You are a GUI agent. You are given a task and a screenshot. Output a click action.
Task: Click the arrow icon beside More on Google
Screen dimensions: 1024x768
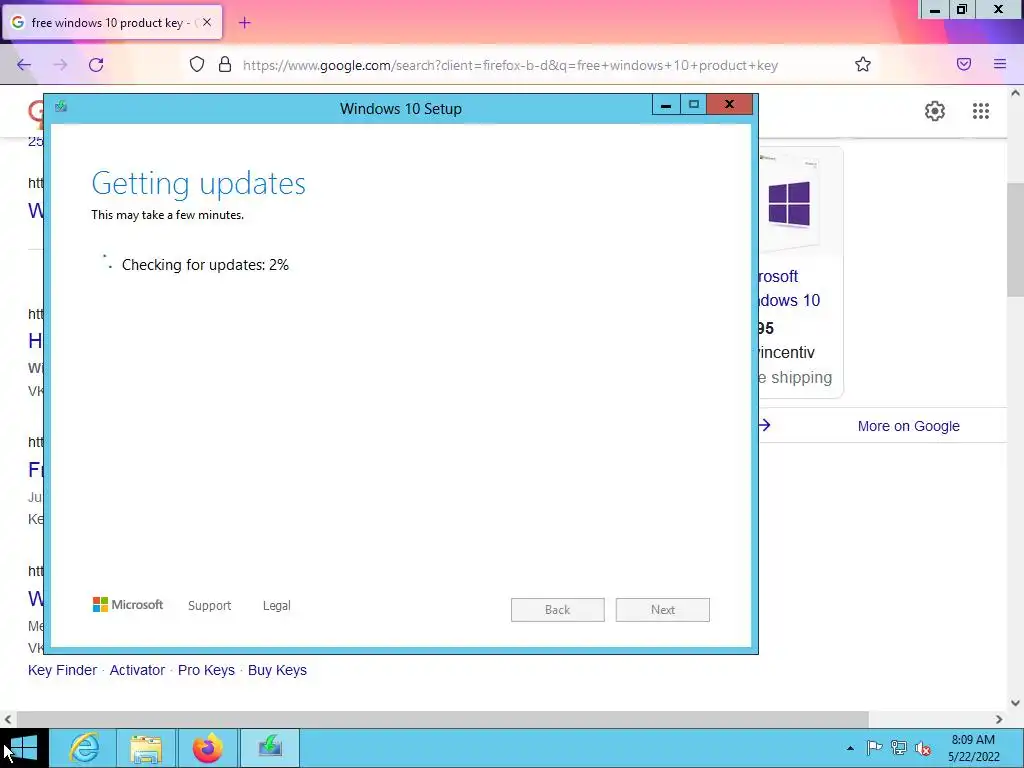click(x=765, y=425)
